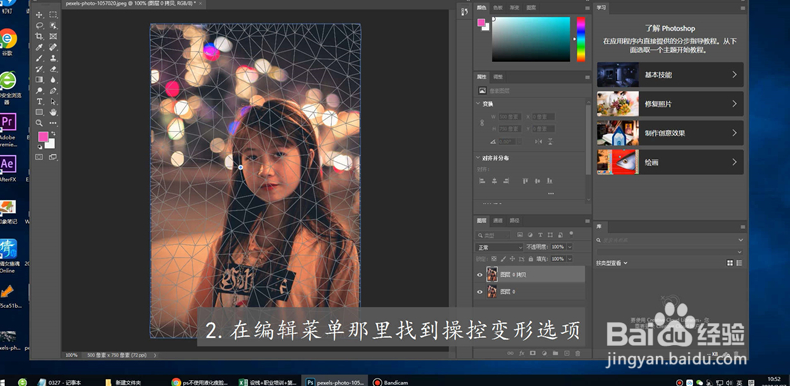Select the Blur tool
The height and width of the screenshot is (386, 790).
pyautogui.click(x=53, y=79)
